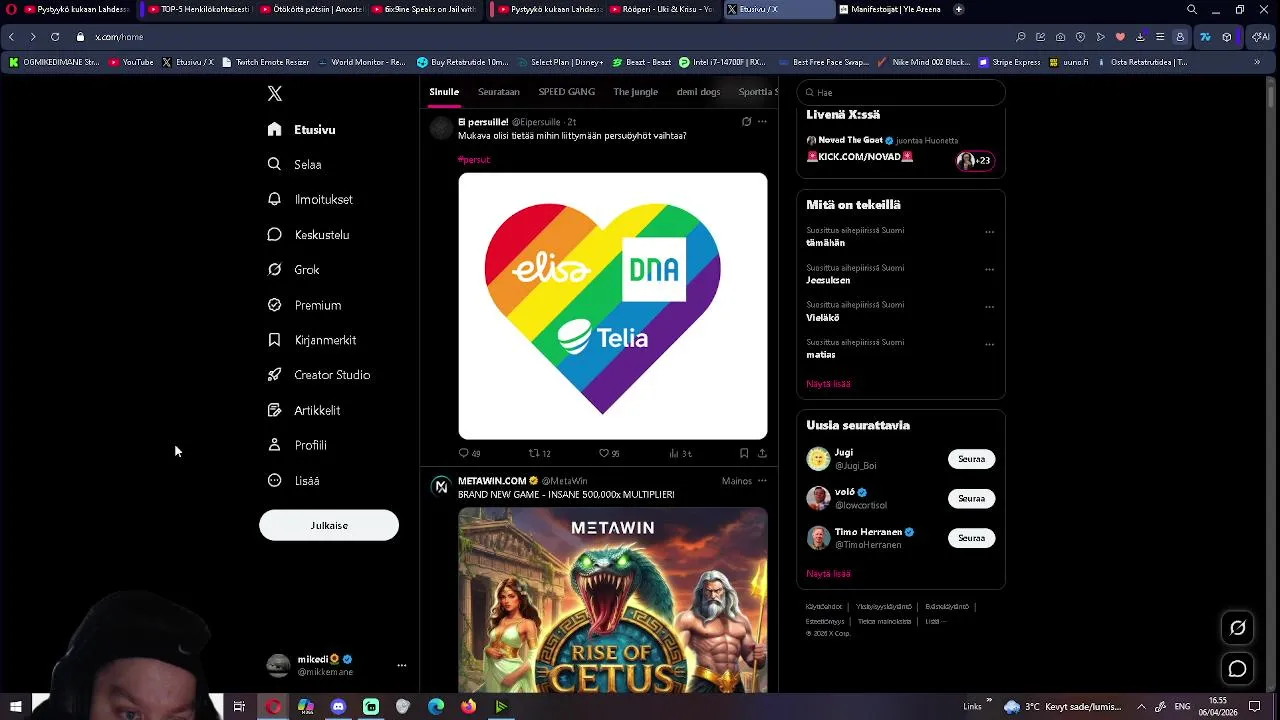Open account menu dots next to mikedi
1280x720 pixels.
pyautogui.click(x=402, y=665)
